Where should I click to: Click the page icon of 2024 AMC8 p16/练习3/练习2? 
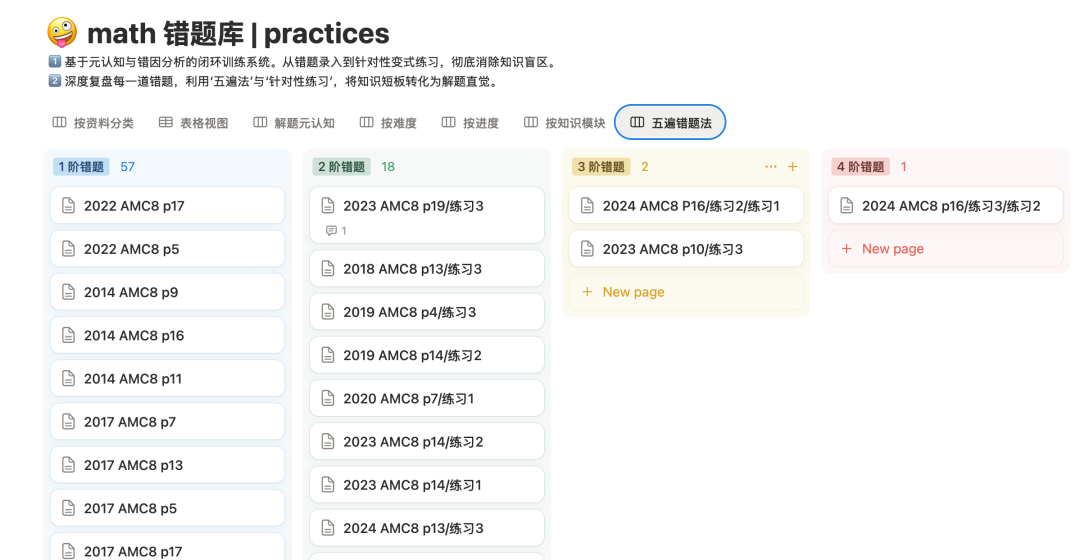coord(847,205)
